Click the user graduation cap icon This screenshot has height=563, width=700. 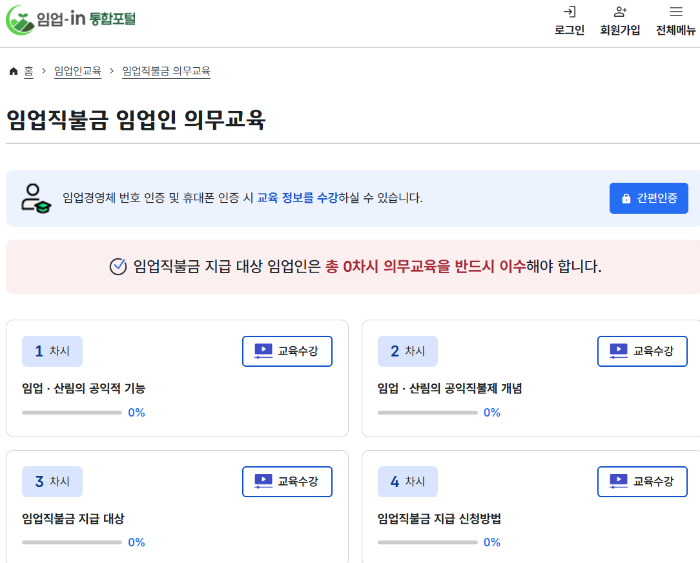[x=36, y=198]
